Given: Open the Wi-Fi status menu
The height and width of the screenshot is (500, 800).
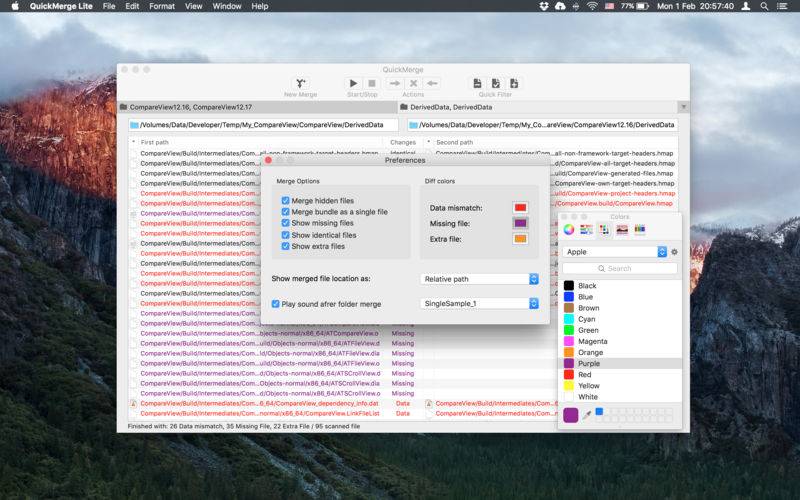Looking at the screenshot, I should 592,6.
